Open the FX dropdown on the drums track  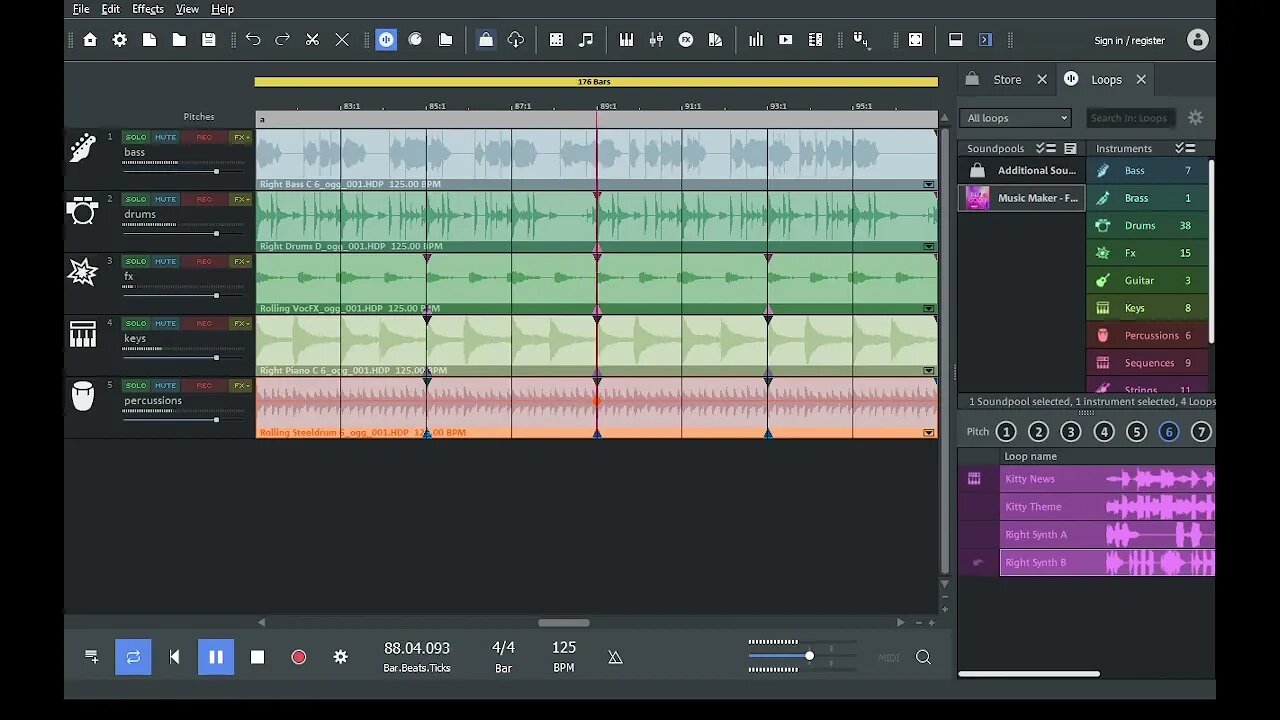[241, 199]
